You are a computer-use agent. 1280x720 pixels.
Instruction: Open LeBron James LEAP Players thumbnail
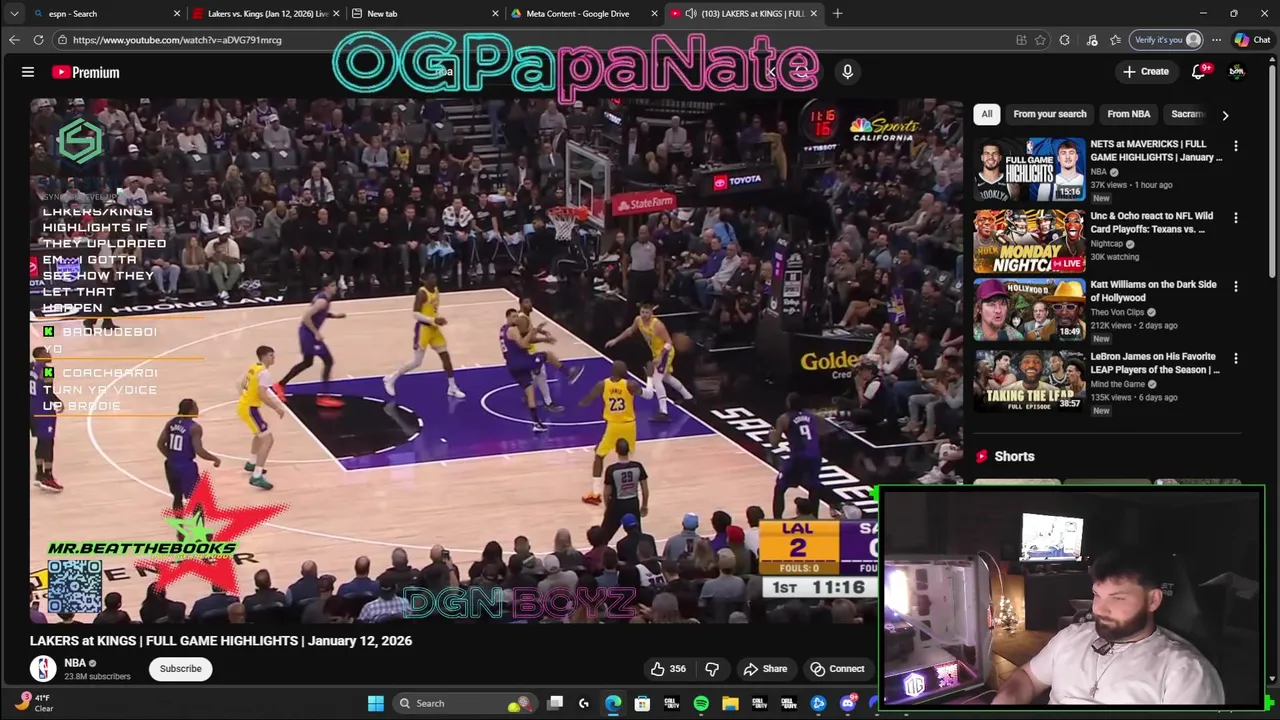pos(1029,382)
